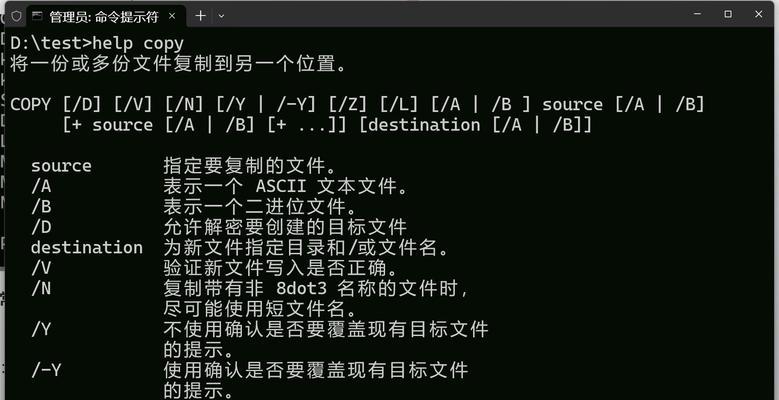Maximize the terminal window
The image size is (779, 400).
coord(728,14)
